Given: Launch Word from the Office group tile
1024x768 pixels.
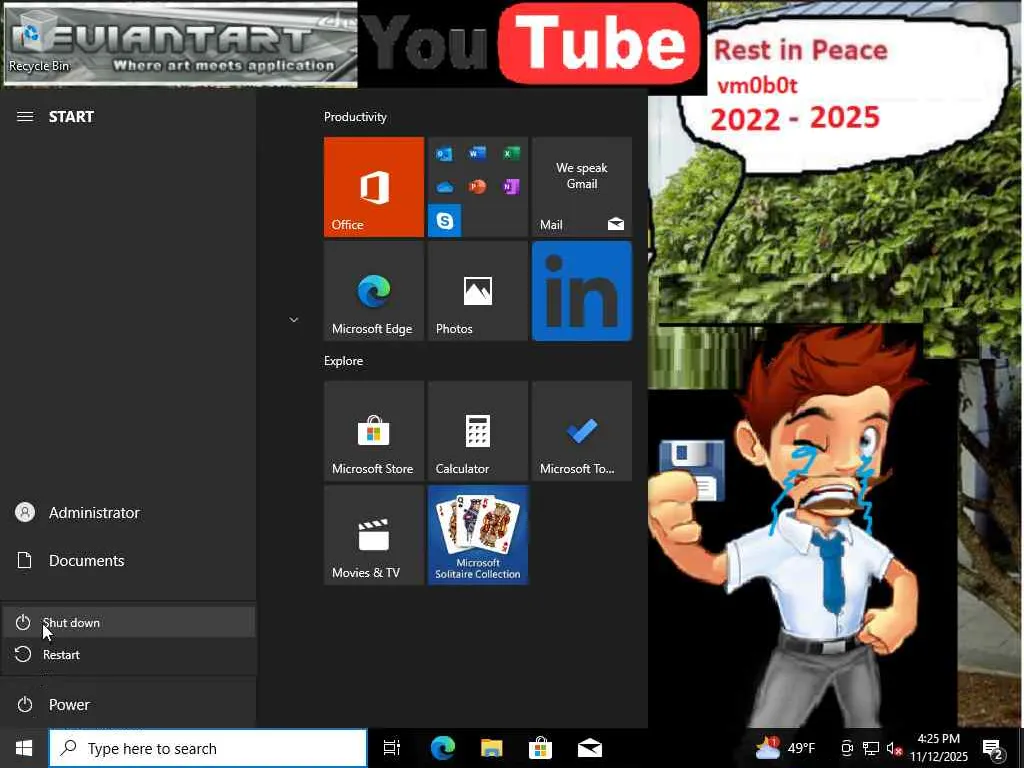Looking at the screenshot, I should click(477, 153).
